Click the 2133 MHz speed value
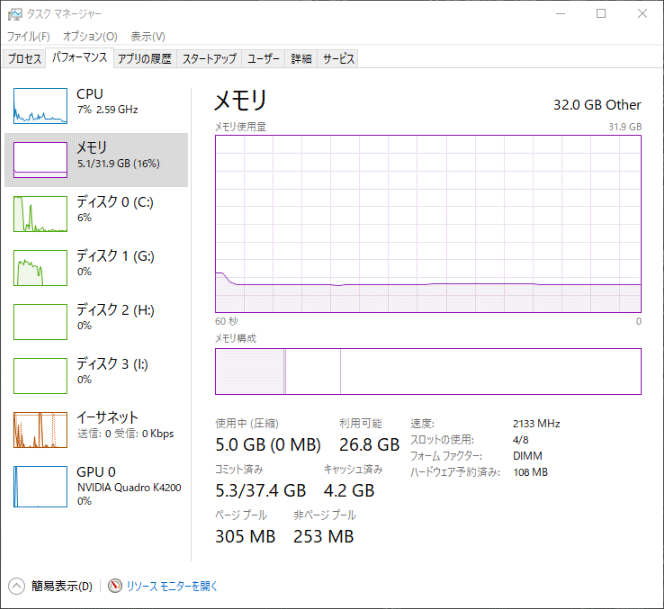The width and height of the screenshot is (664, 609). coord(537,424)
